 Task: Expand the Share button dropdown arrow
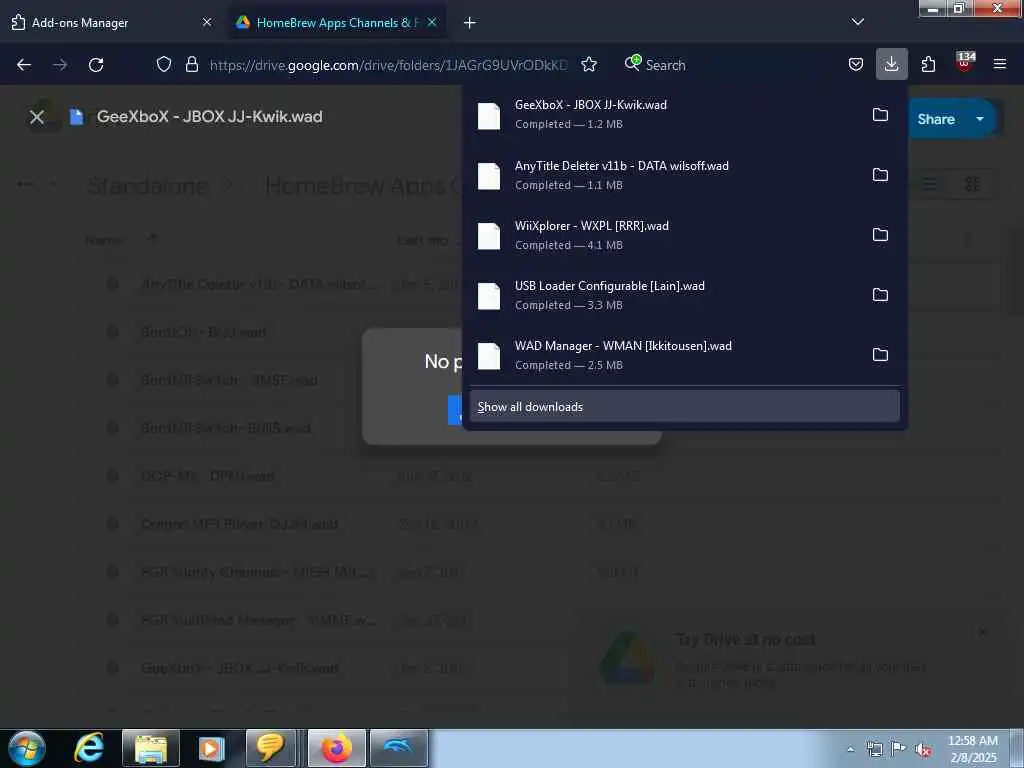click(980, 119)
